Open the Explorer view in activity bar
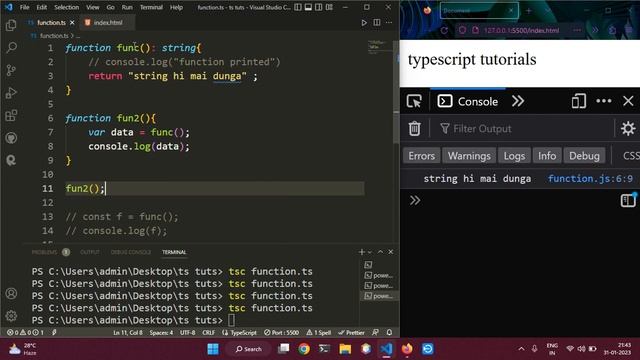This screenshot has height=360, width=640. 11,25
